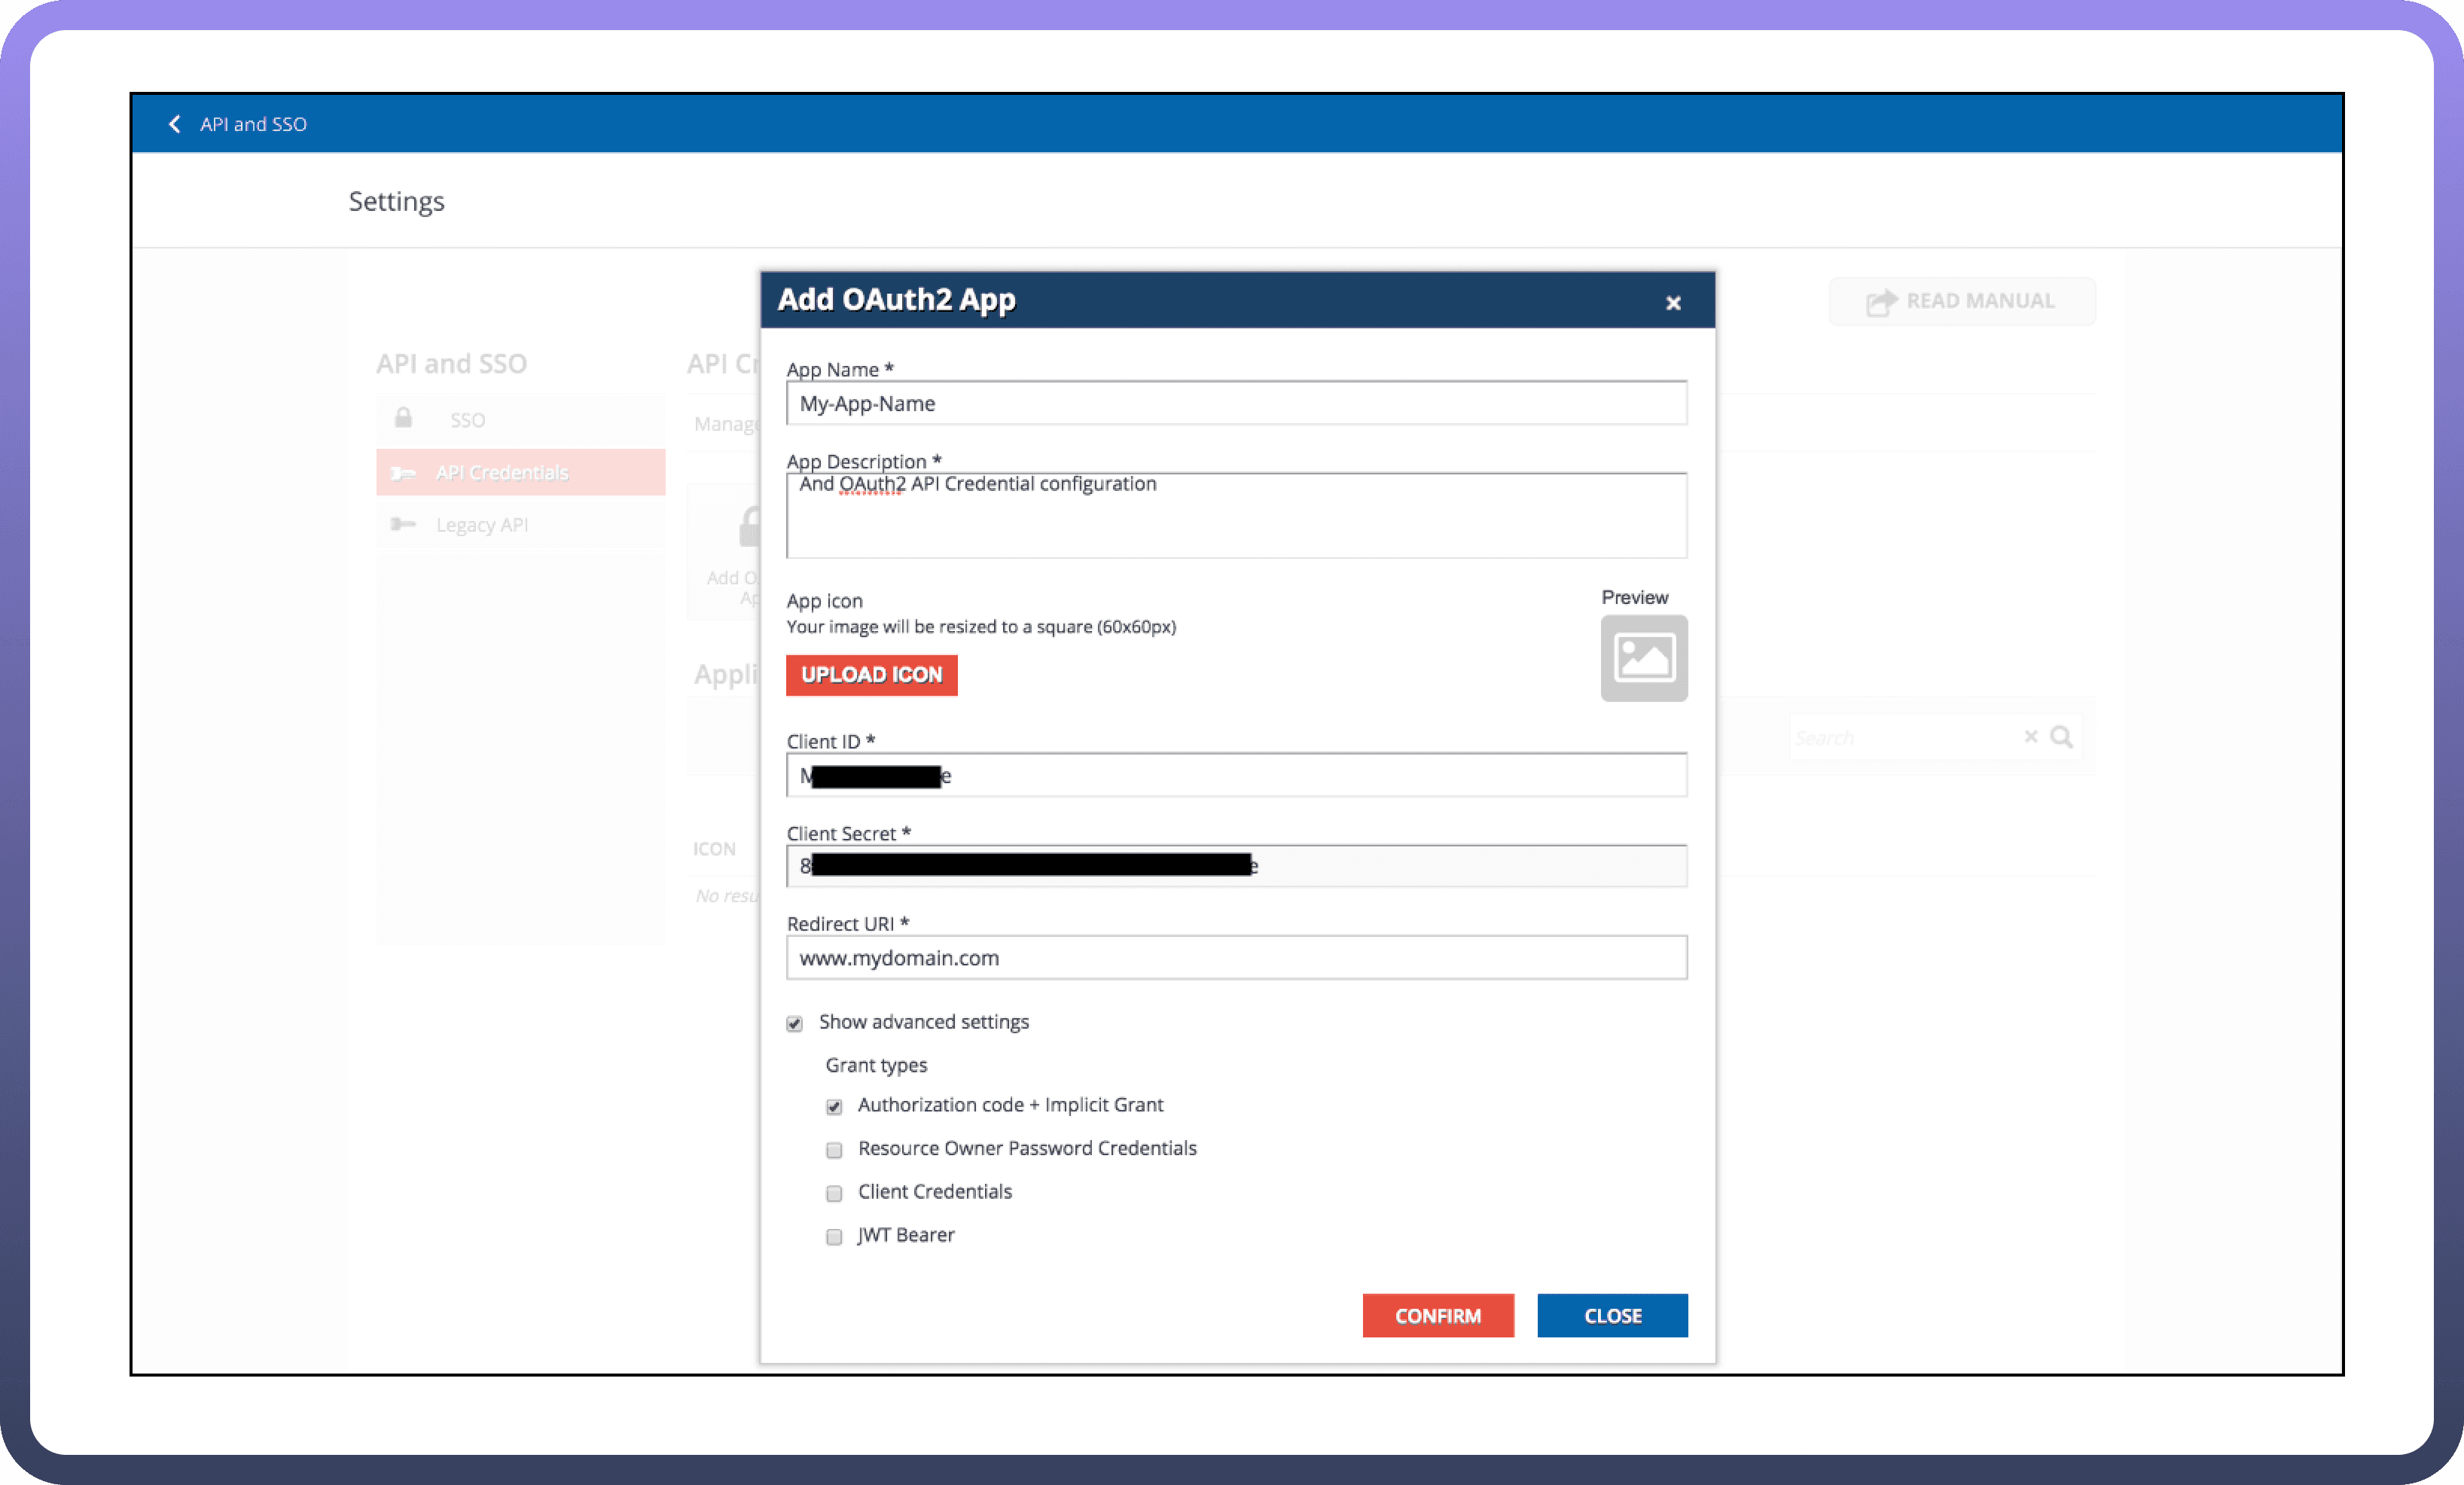This screenshot has height=1485, width=2464.
Task: Uncheck Show advanced settings checkbox
Action: 794,1023
